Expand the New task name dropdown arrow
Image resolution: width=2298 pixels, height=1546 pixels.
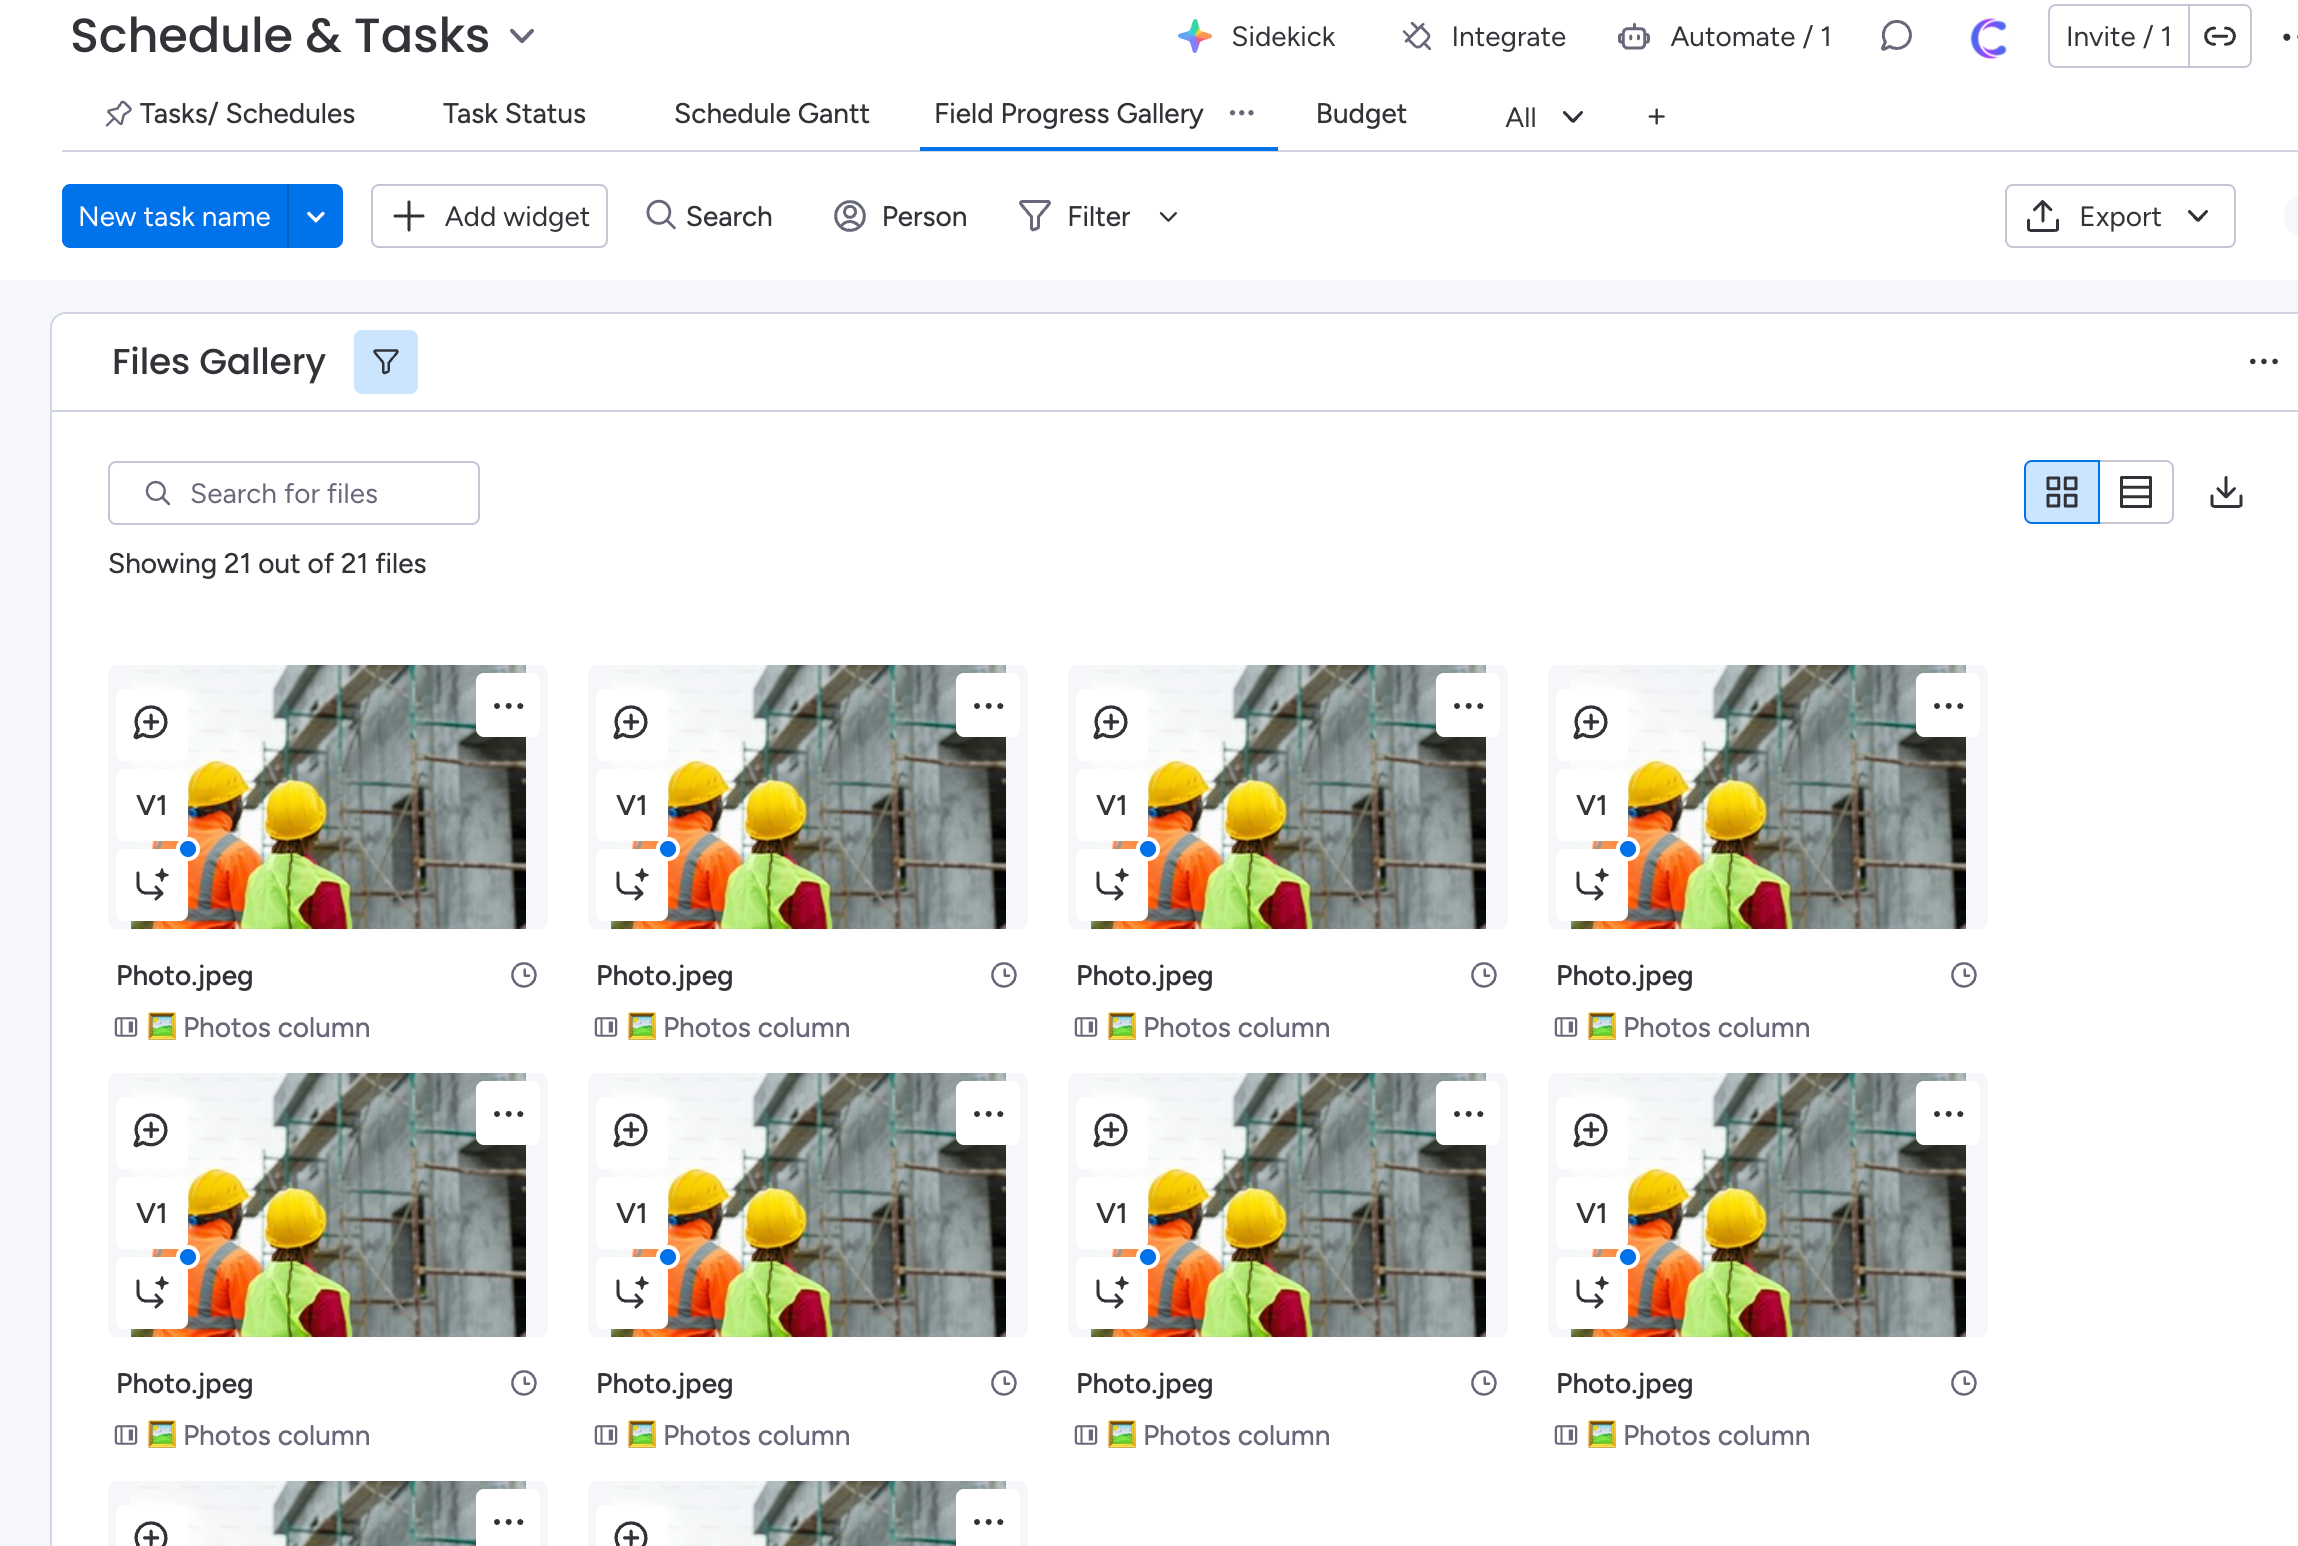[x=316, y=216]
